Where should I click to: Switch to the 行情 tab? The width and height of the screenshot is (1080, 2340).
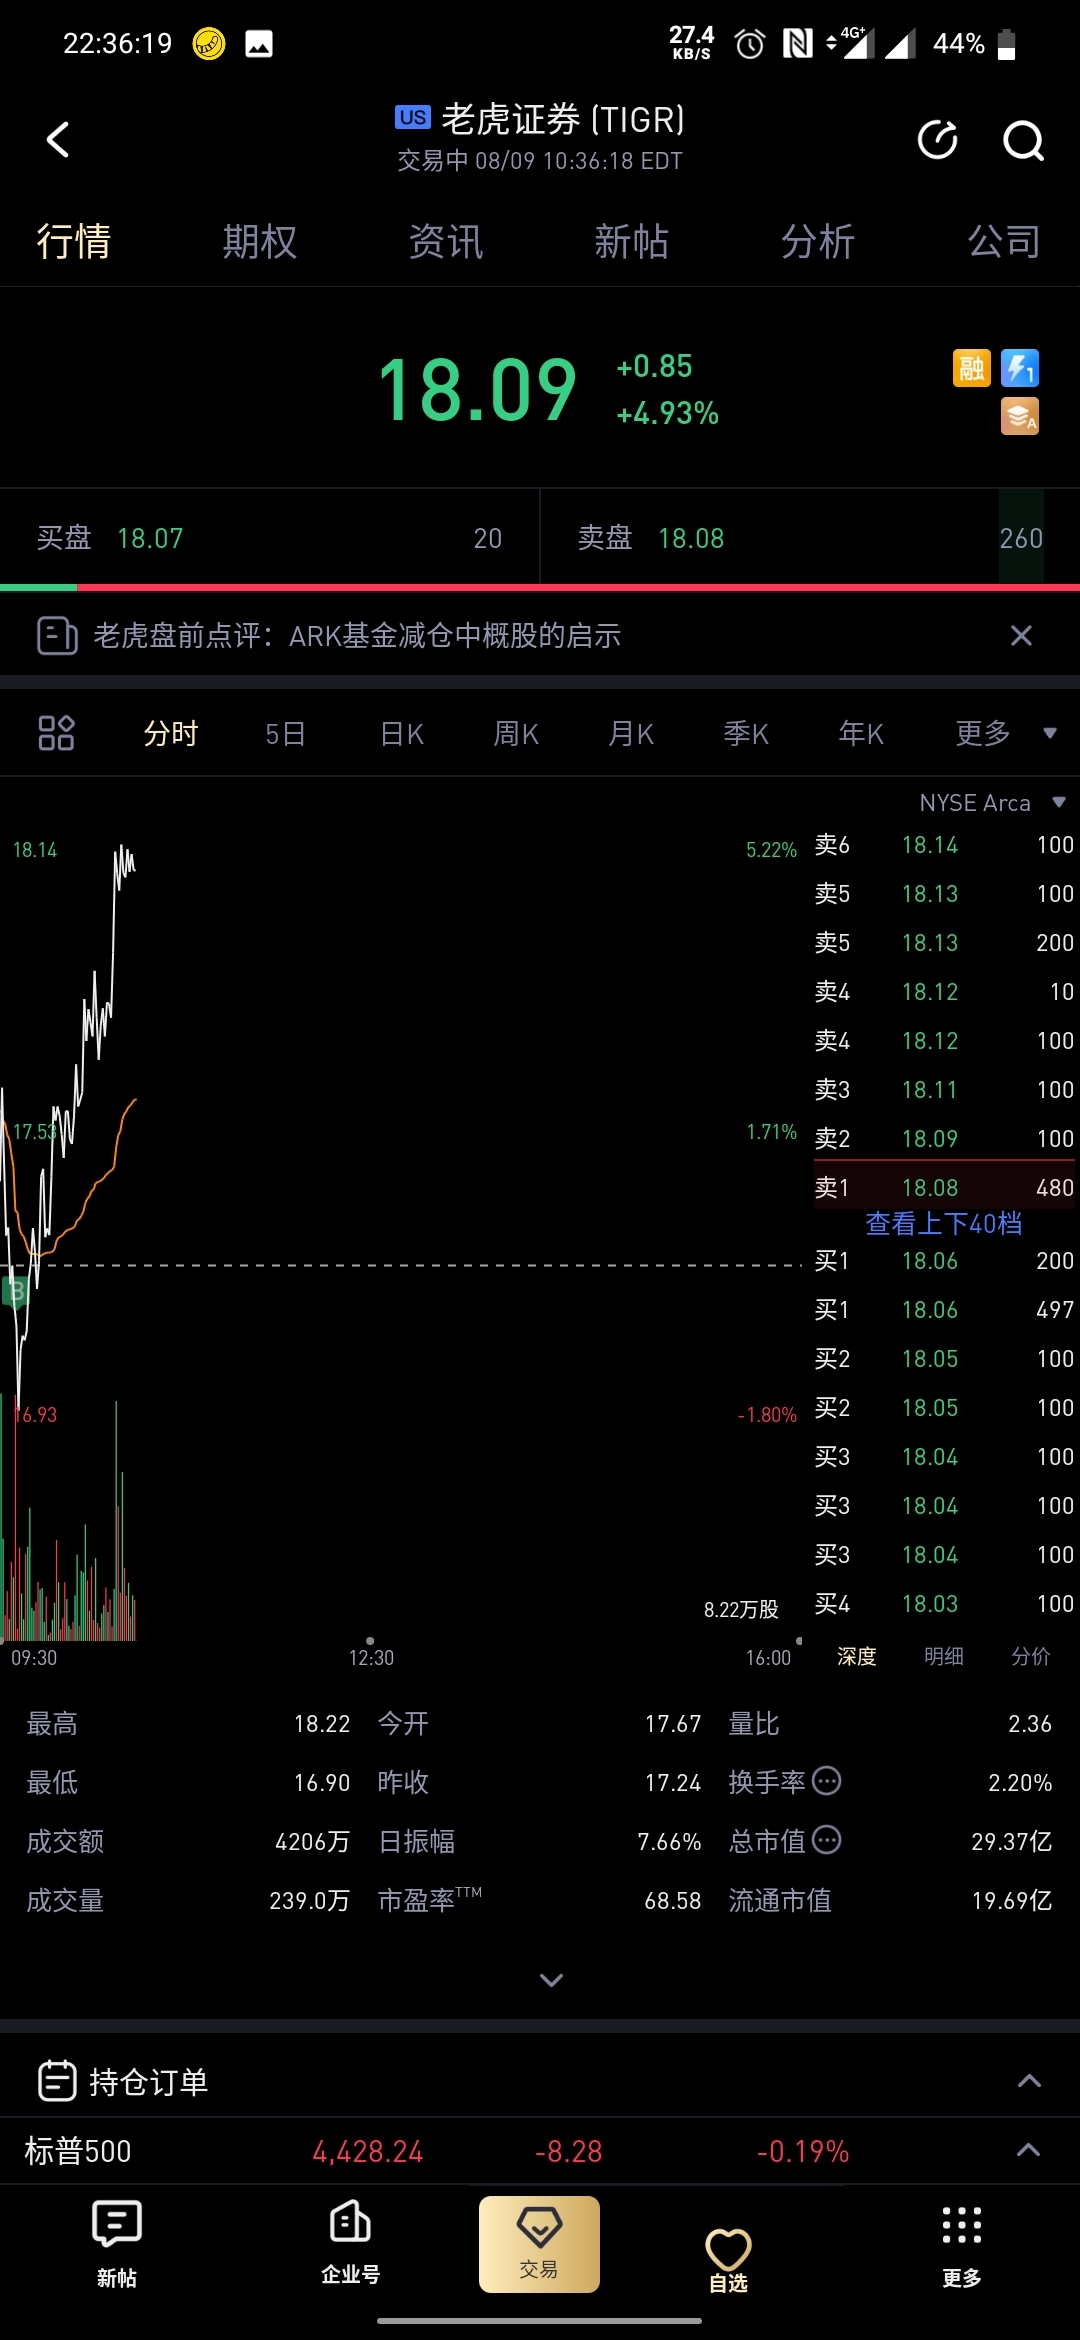coord(74,241)
